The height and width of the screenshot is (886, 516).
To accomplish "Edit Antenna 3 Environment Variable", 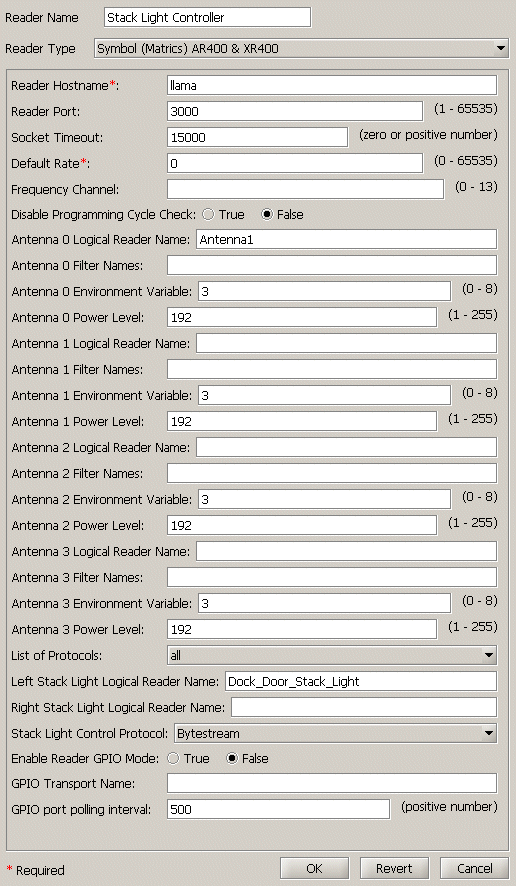I will click(x=324, y=603).
